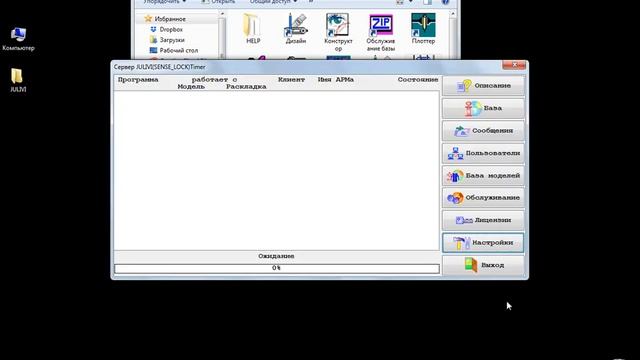Click the Explorer help question mark icon
The image size is (640, 360).
pyautogui.click(x=445, y=2)
